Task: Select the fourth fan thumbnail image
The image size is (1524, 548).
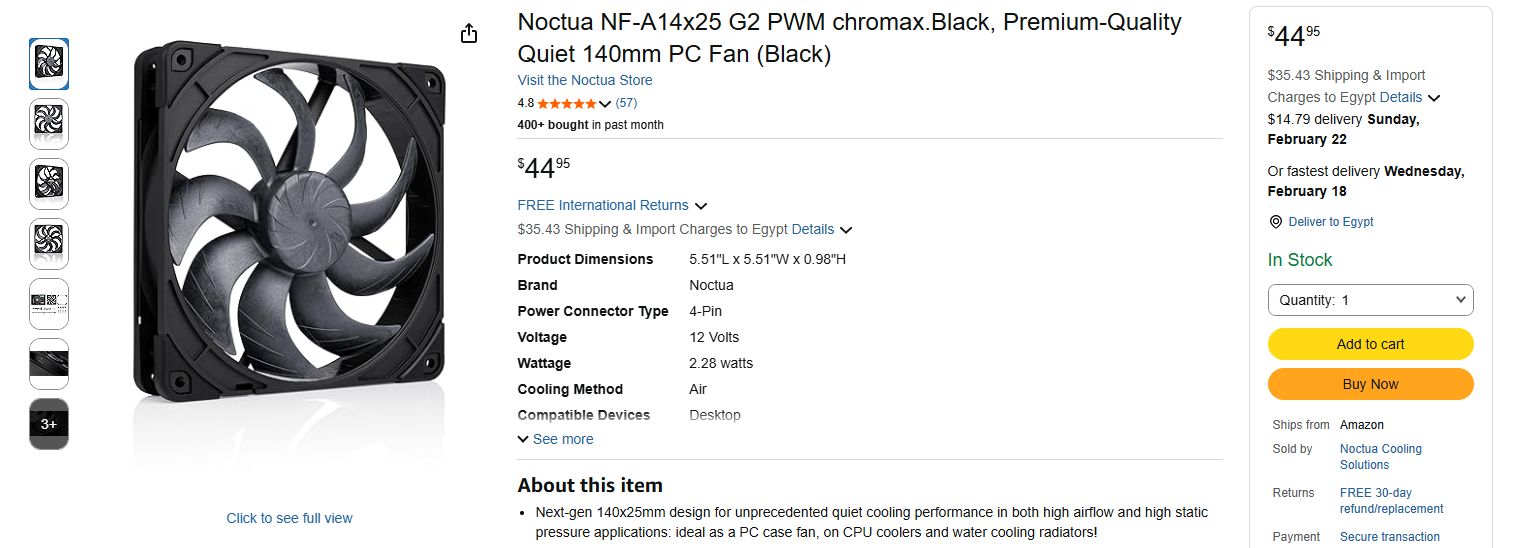Action: [49, 243]
